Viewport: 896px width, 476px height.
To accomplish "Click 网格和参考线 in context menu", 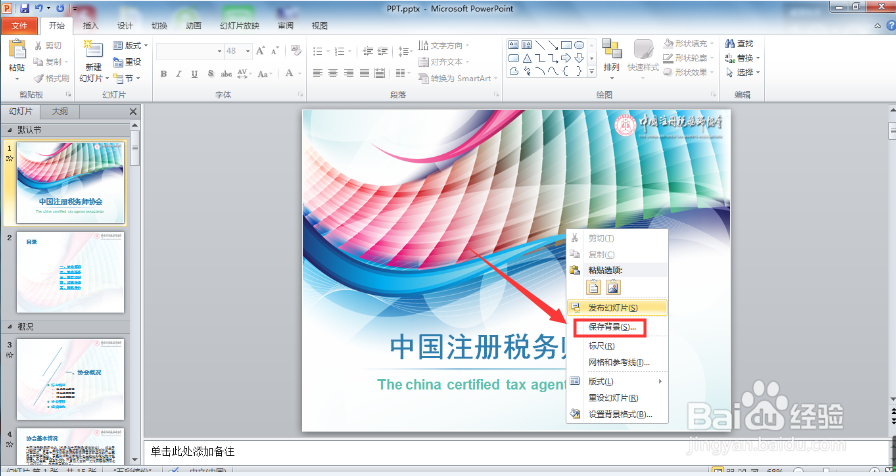I will coord(617,362).
